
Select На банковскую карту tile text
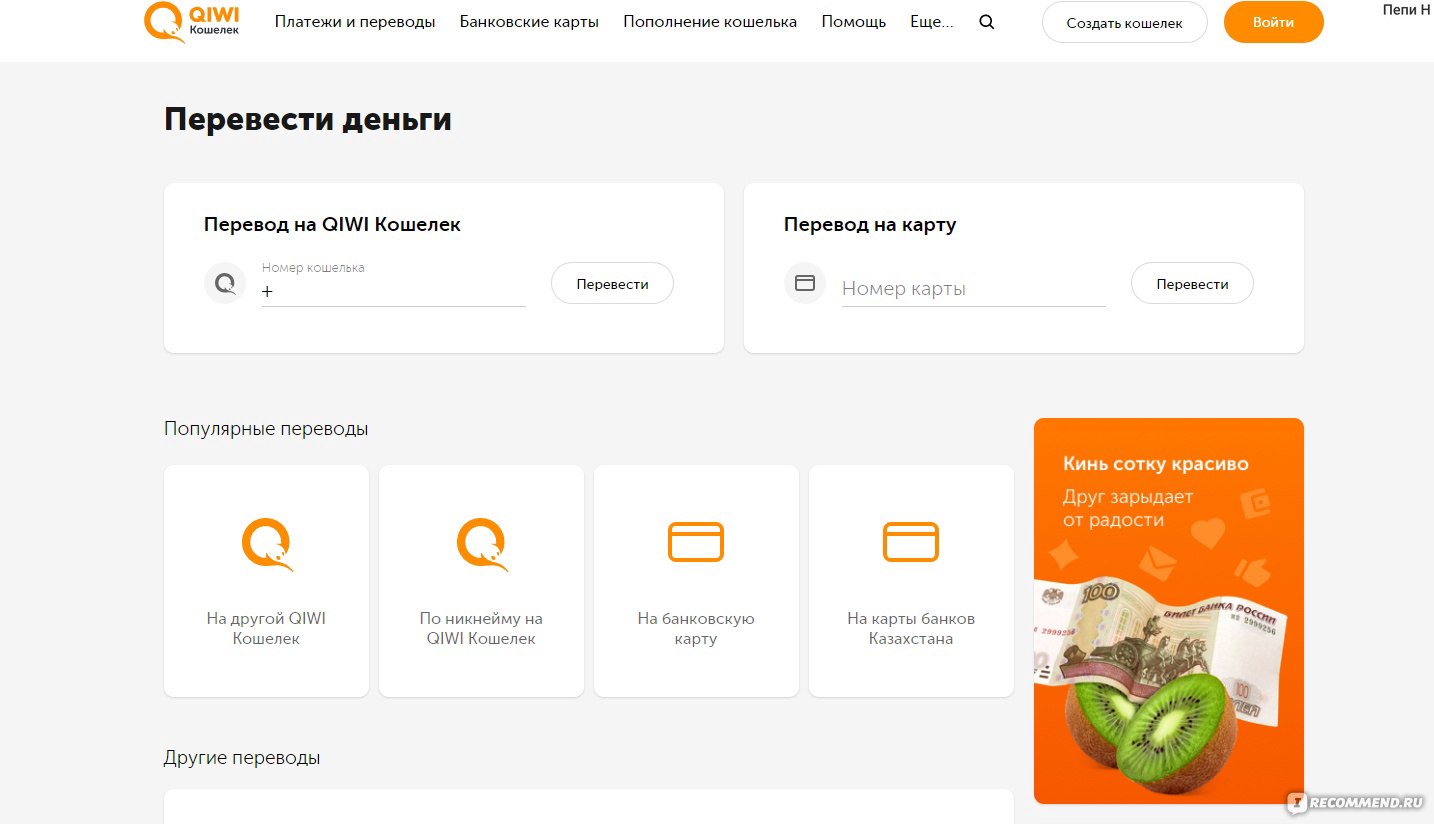696,628
